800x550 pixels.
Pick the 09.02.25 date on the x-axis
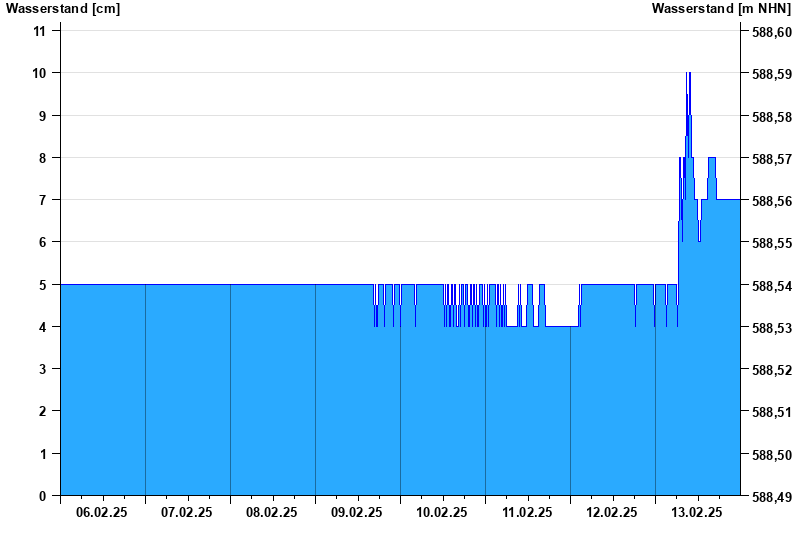[357, 512]
